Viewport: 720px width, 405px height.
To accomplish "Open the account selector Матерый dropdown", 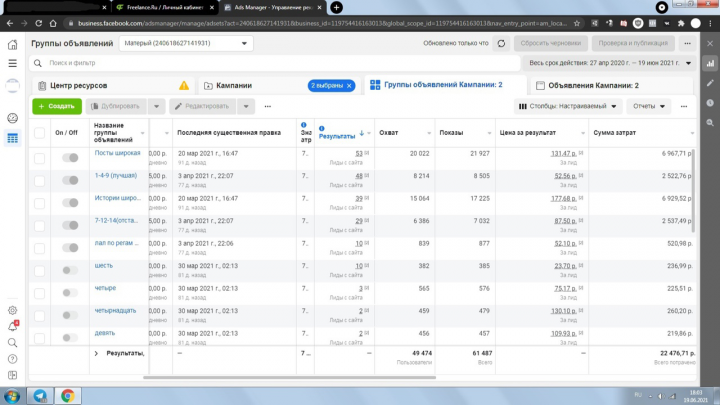I will (x=186, y=43).
